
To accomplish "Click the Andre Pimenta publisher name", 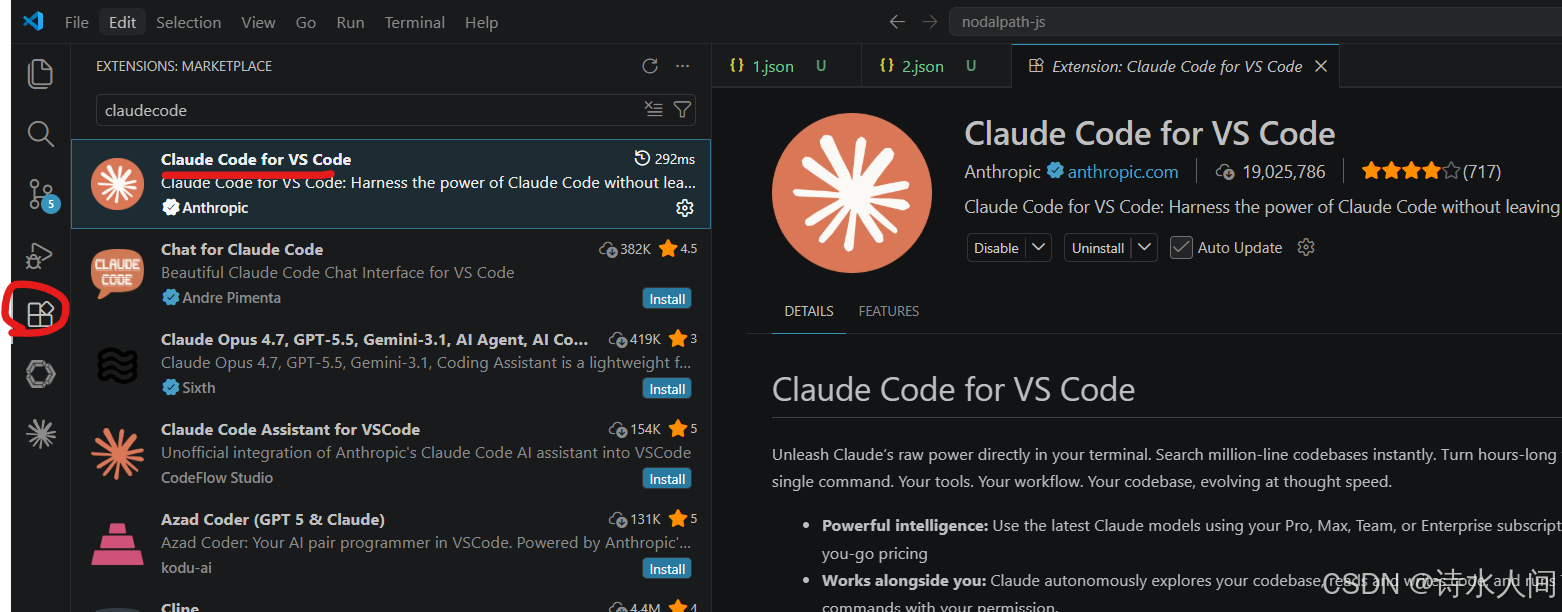I will click(231, 298).
